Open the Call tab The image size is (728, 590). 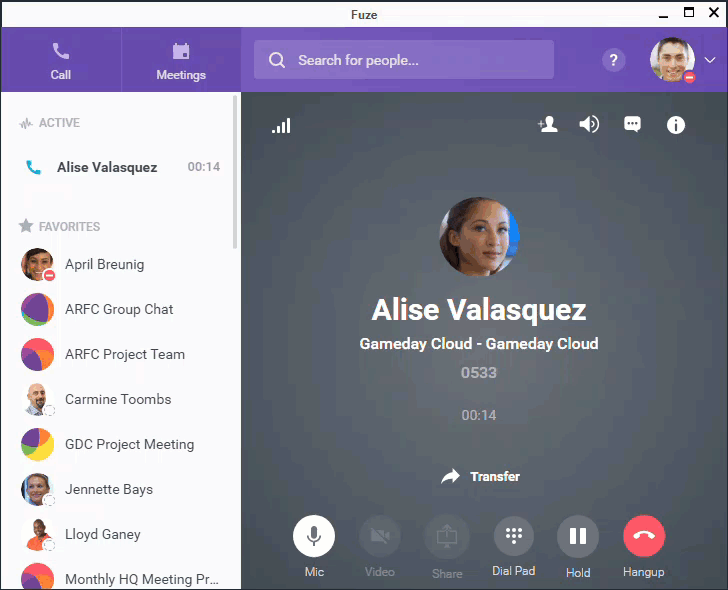(61, 60)
